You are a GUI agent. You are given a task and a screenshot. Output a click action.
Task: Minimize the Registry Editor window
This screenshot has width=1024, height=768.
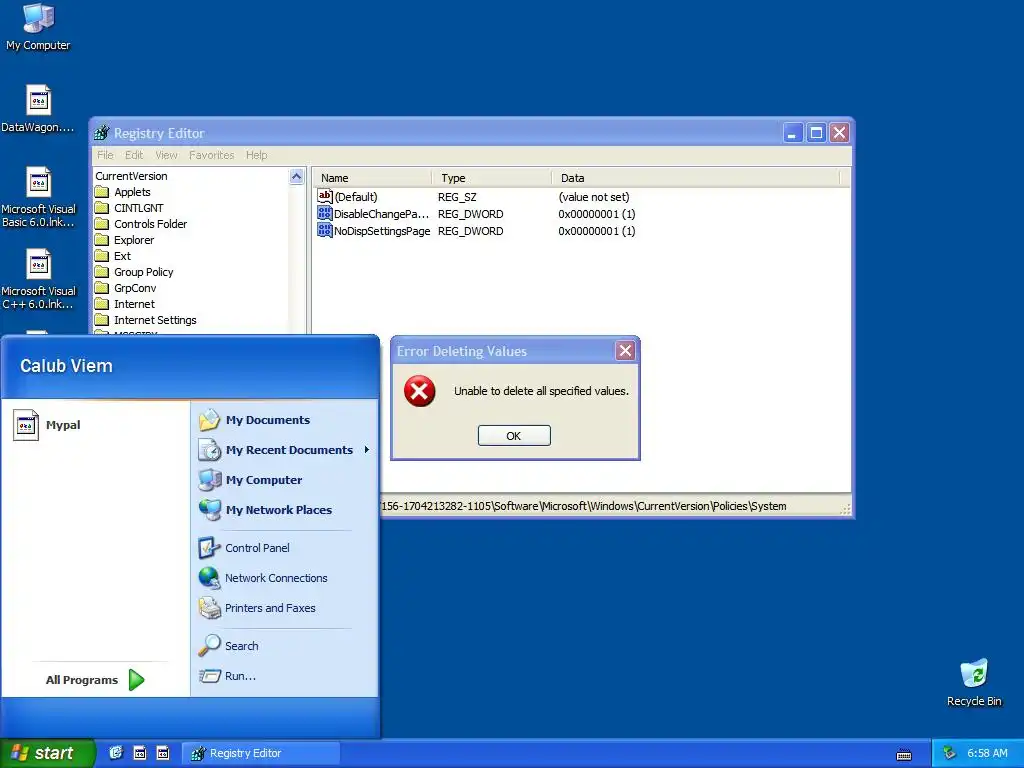793,133
